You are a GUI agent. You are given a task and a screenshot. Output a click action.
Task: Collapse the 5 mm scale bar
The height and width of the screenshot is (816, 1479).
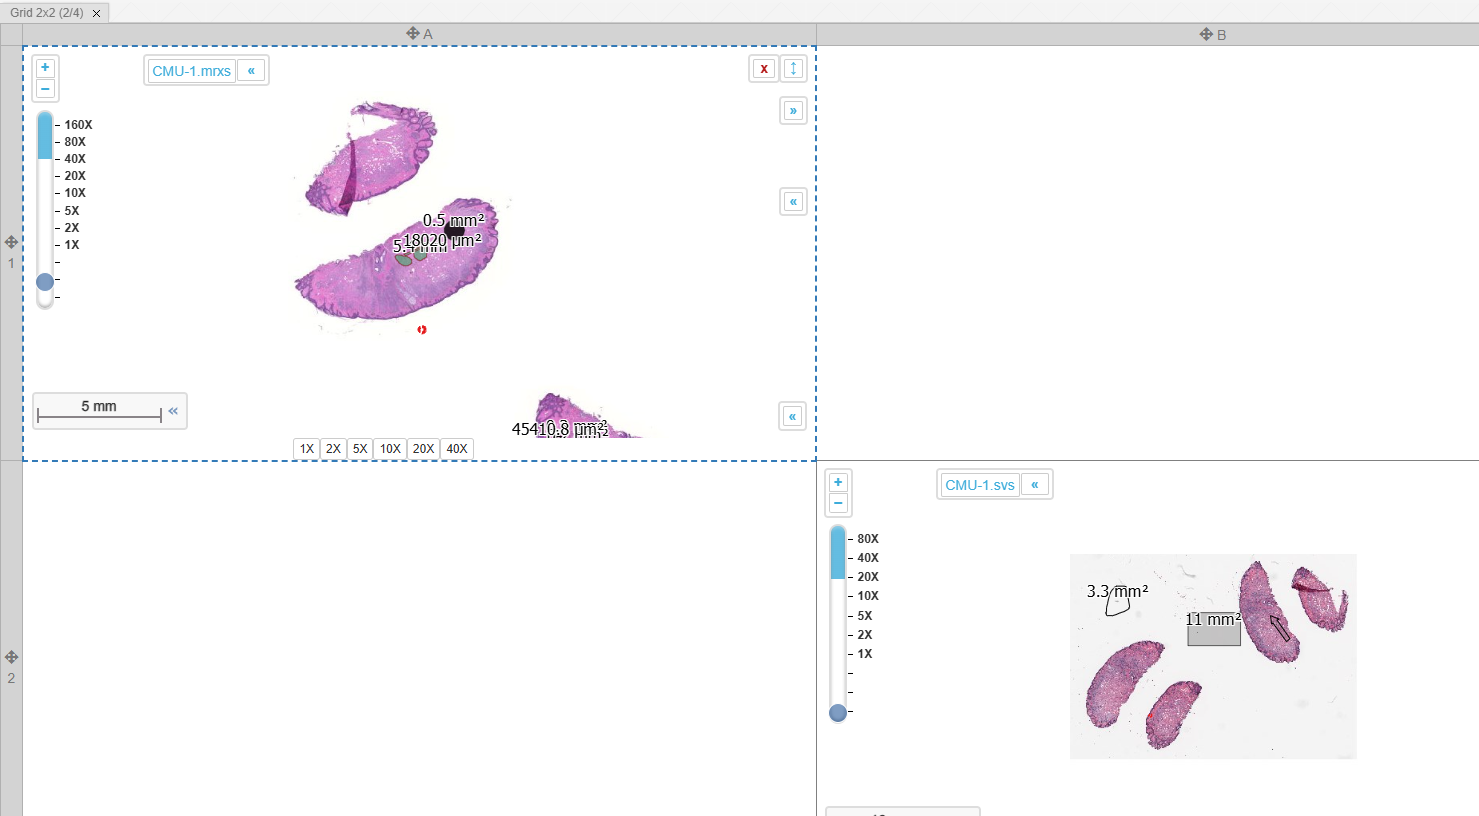point(173,411)
